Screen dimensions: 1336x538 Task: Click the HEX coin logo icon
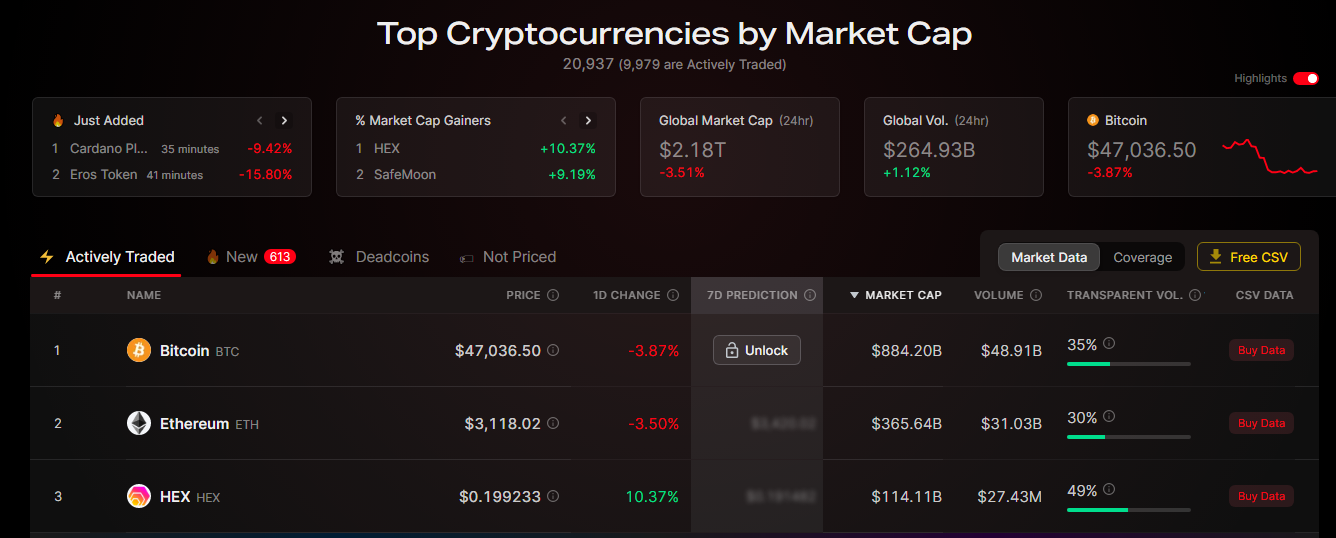pos(139,496)
